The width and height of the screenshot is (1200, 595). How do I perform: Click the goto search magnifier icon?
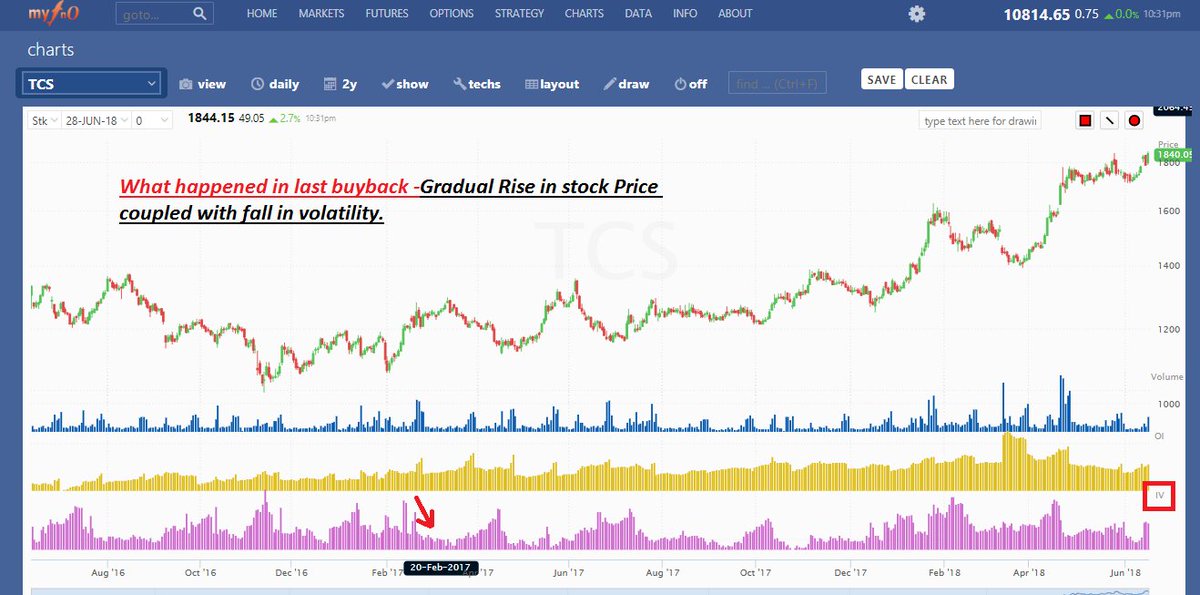click(x=201, y=14)
